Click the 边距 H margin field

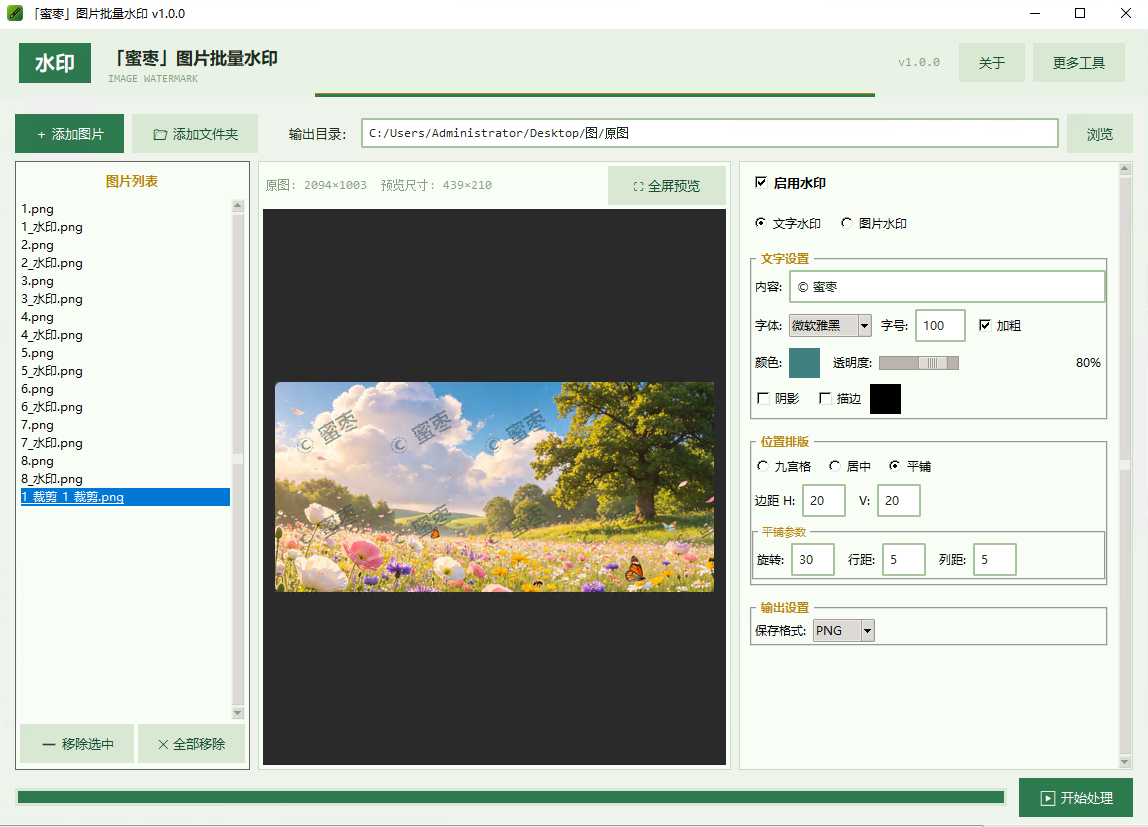point(824,501)
